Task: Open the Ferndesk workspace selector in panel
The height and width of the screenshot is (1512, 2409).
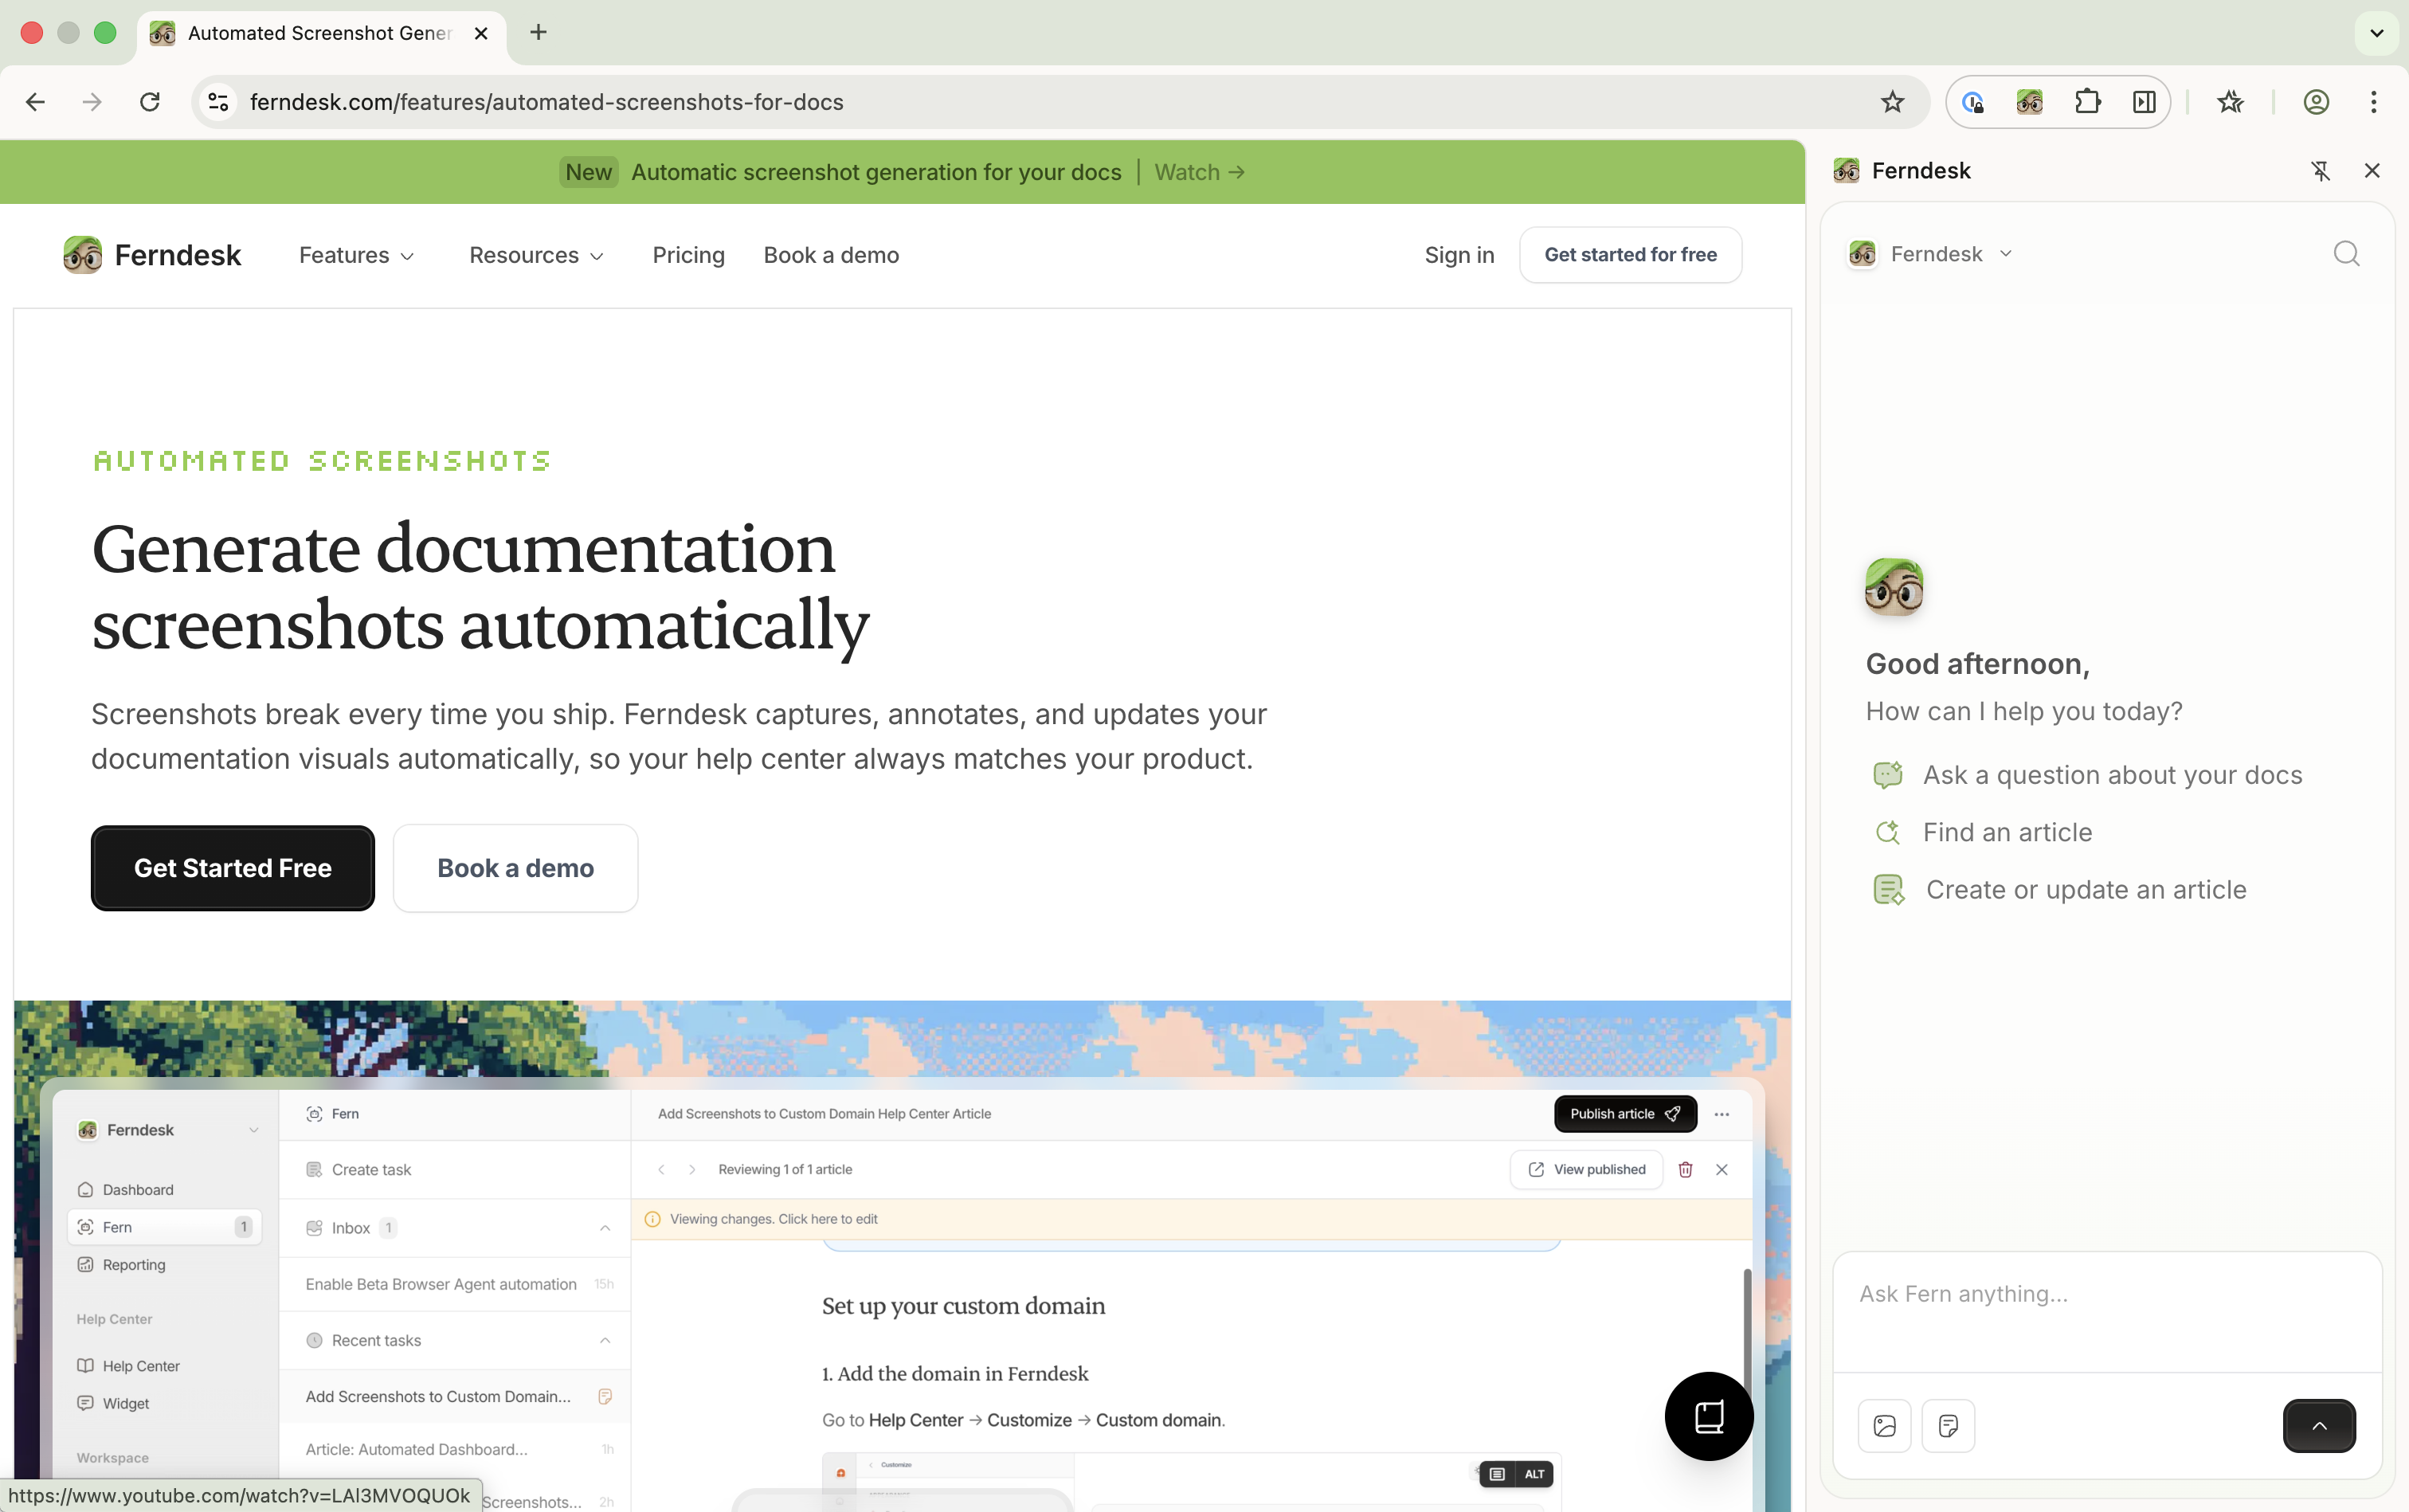Action: click(x=1930, y=254)
